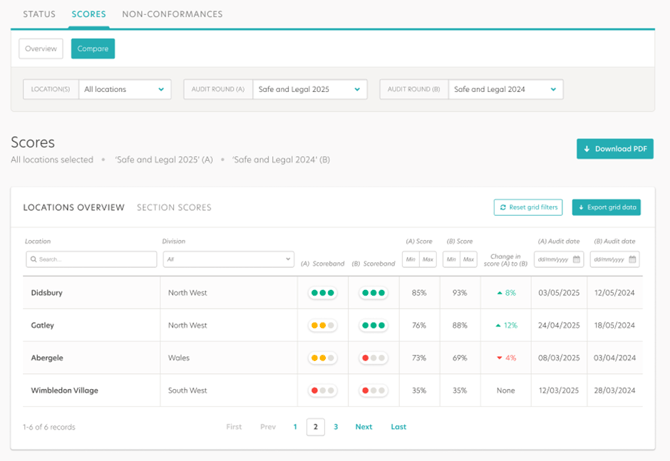
Task: Click calendar icon in (B) Audit date filter
Action: (x=633, y=260)
